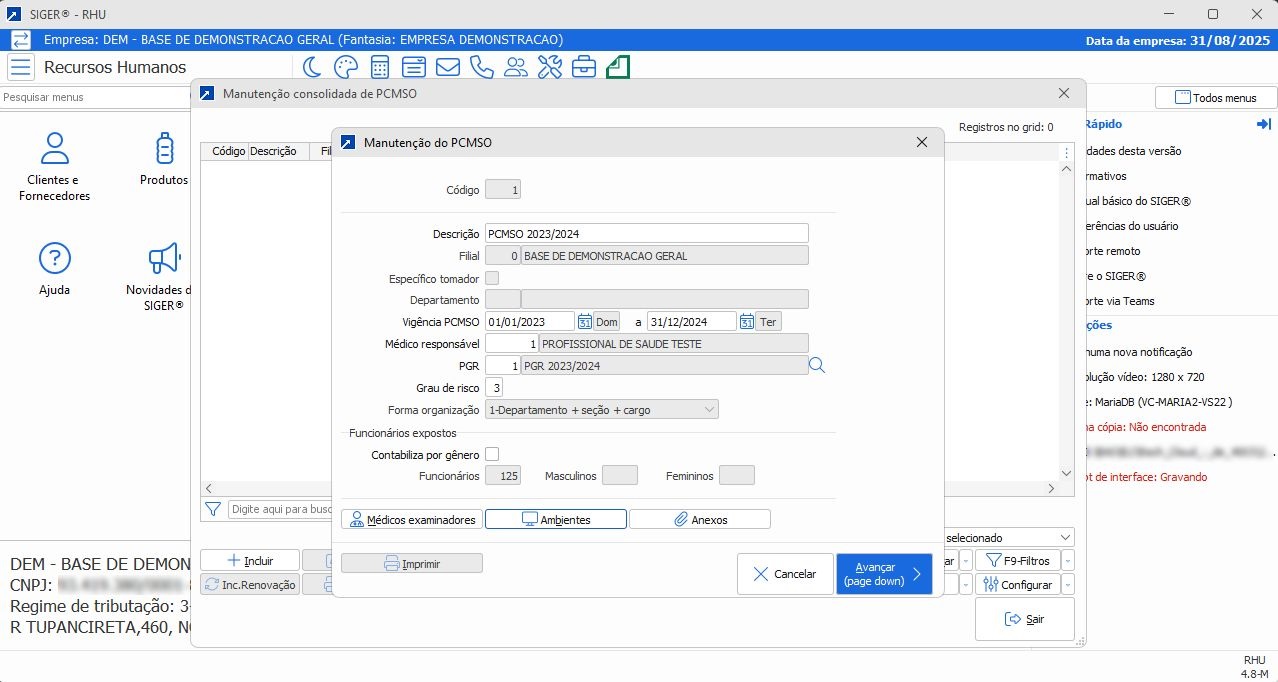Click the PGR magnifier search icon

(817, 365)
